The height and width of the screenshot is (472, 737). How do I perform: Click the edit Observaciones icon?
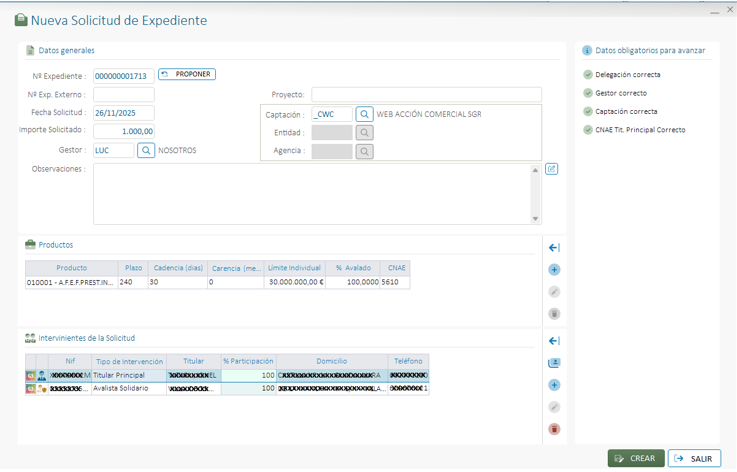551,169
